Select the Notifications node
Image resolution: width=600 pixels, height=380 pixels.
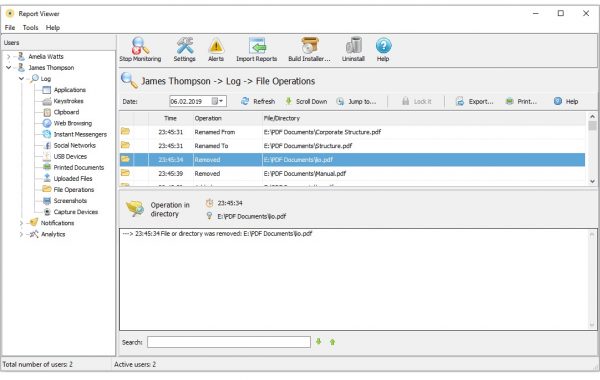pyautogui.click(x=57, y=223)
